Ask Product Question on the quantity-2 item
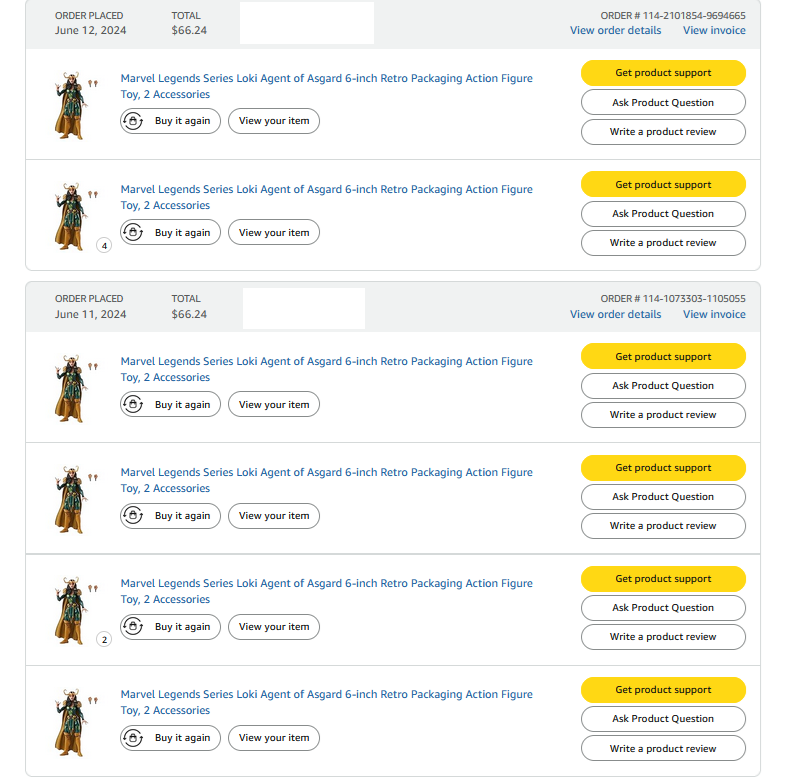787x782 pixels. [x=663, y=608]
